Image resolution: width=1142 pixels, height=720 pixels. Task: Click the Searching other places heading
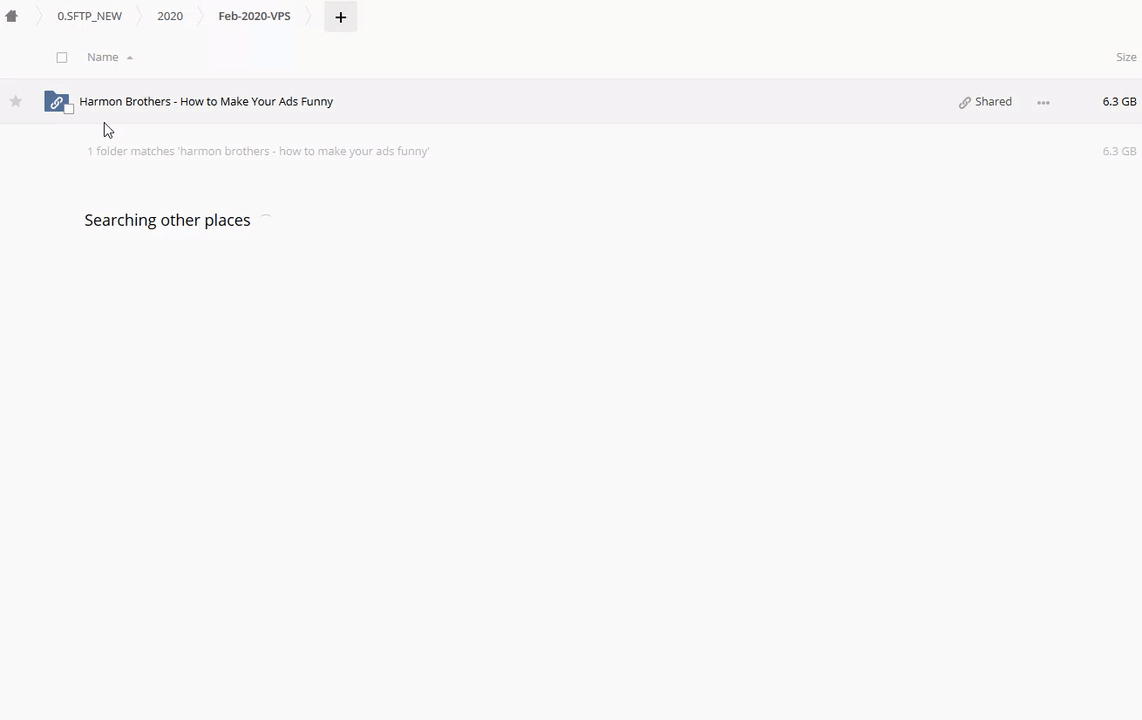click(168, 220)
